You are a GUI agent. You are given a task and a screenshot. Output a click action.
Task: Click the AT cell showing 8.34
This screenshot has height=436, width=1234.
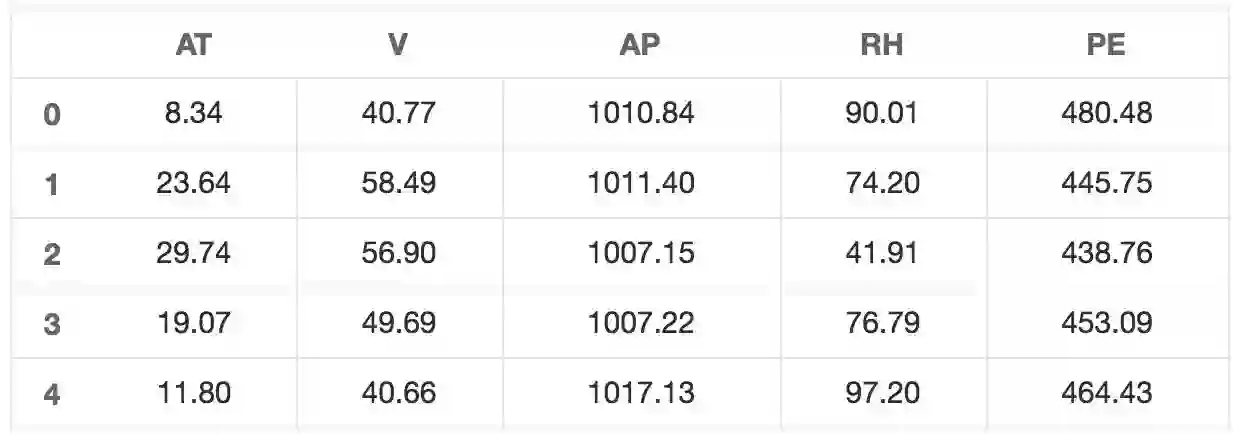point(193,113)
